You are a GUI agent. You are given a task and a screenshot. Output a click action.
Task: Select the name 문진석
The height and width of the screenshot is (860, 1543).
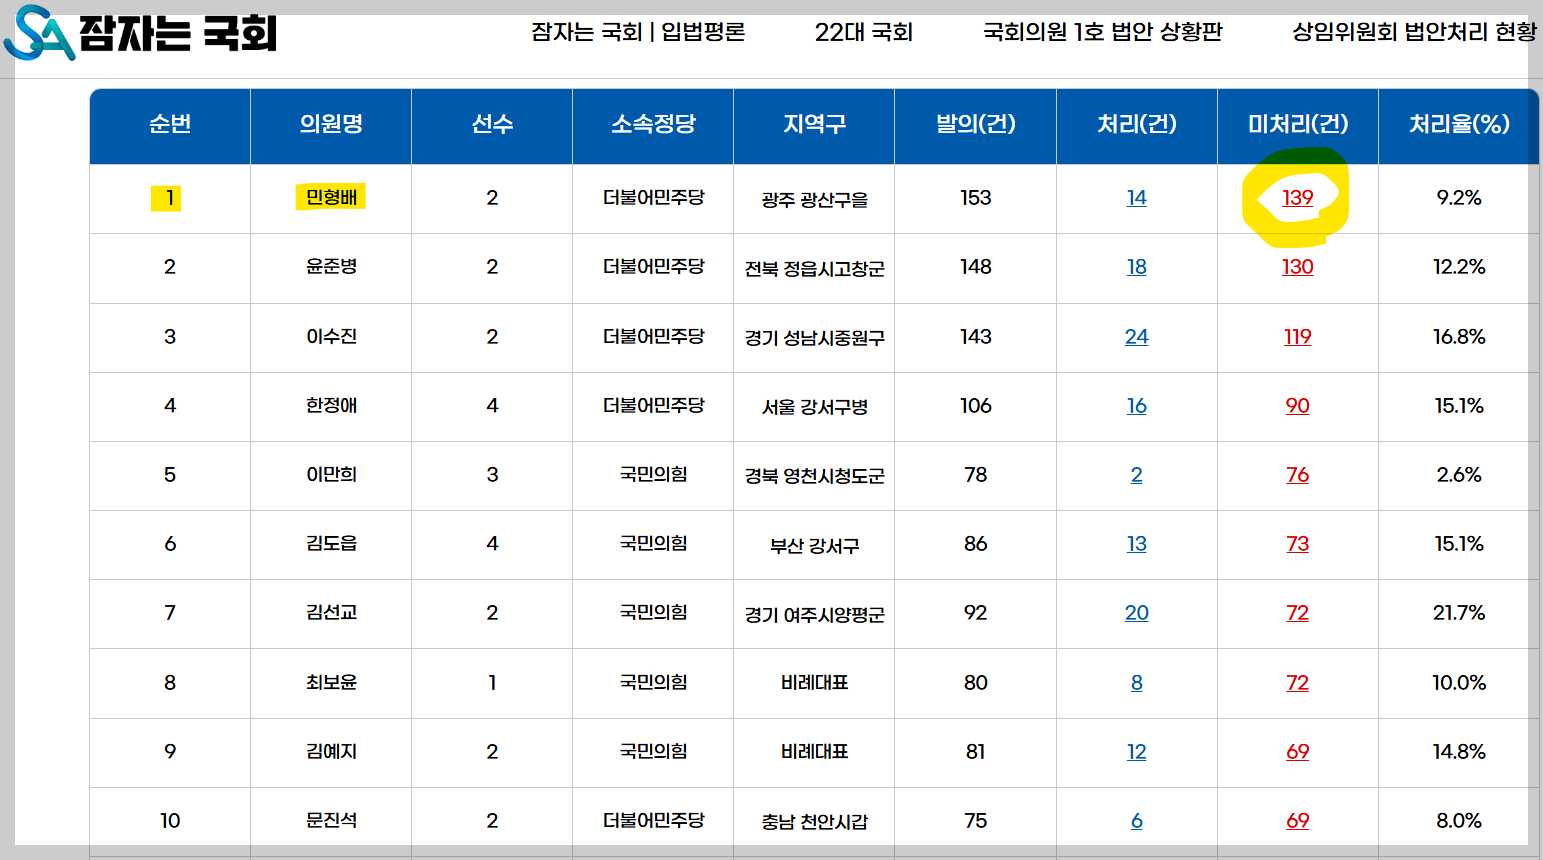[x=331, y=820]
